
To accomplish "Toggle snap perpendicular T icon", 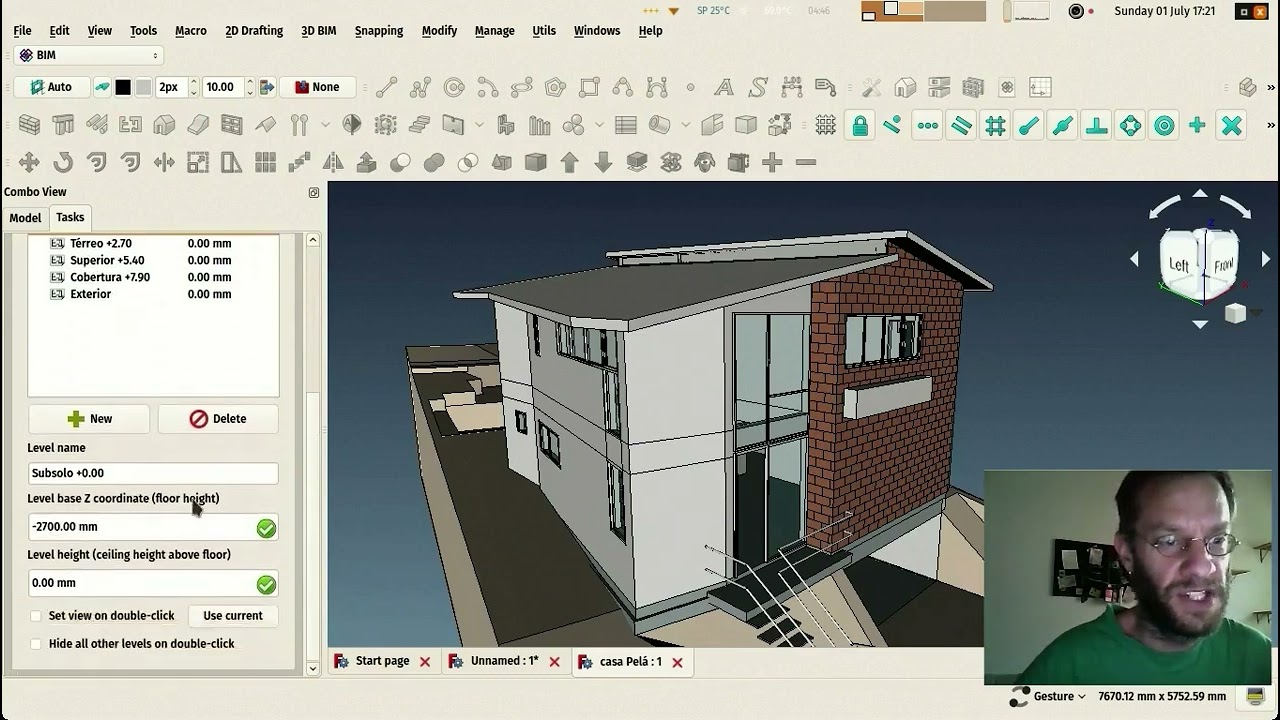I will pyautogui.click(x=1096, y=125).
